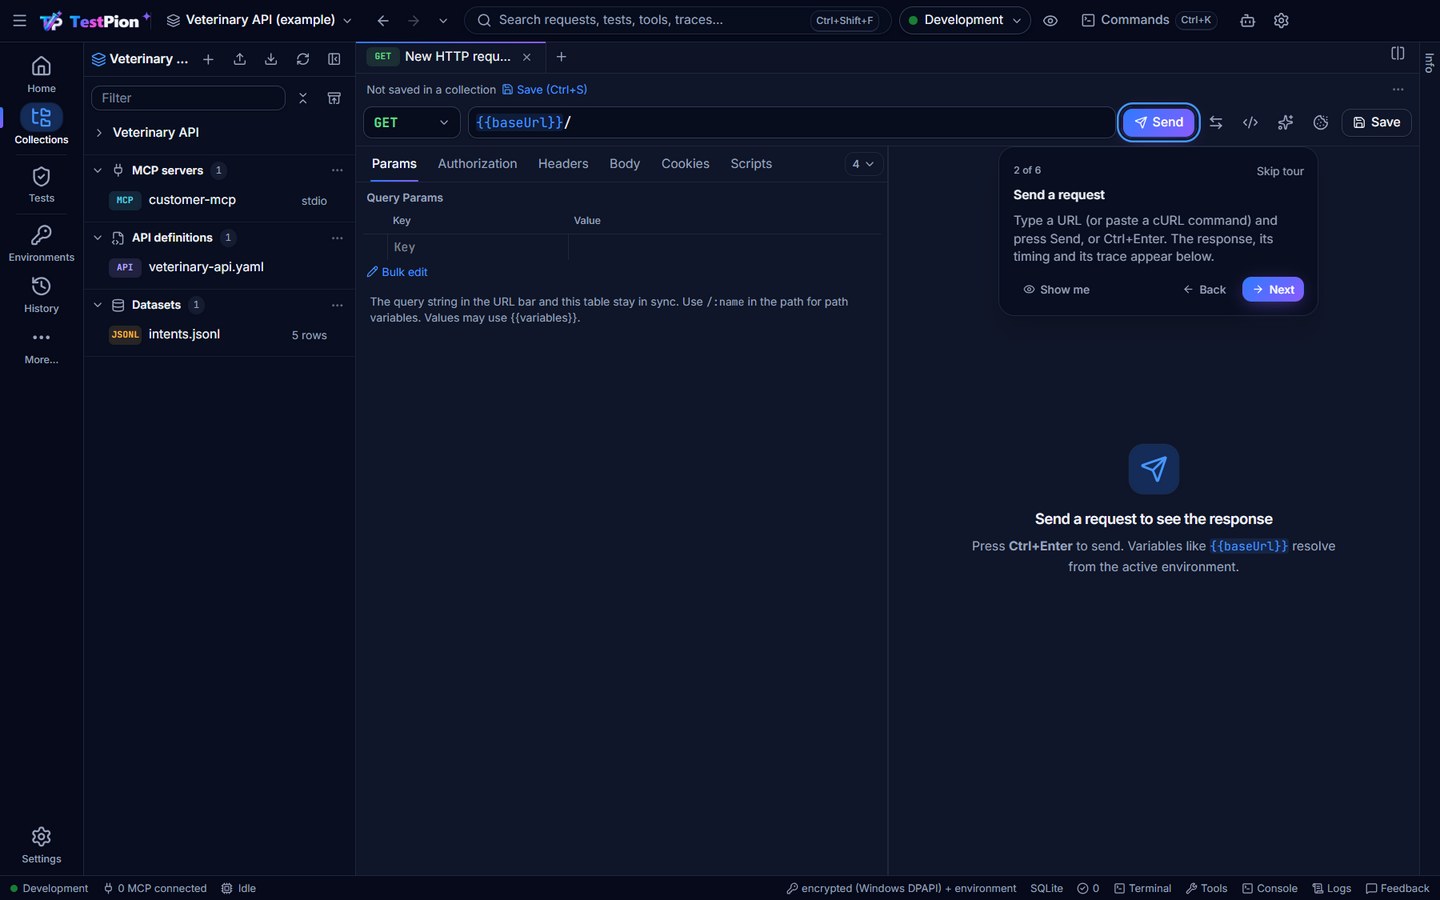1440x900 pixels.
Task: Expand the Veterinary API collection
Action: [x=99, y=132]
